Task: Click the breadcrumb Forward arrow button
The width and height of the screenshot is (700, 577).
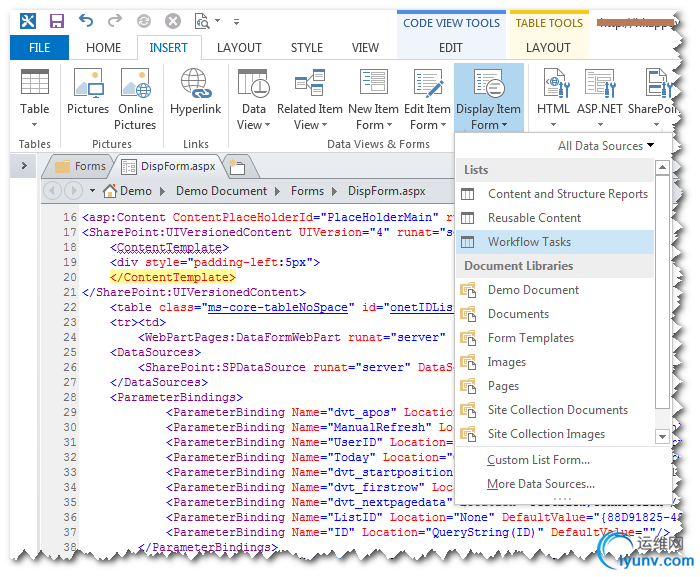Action: tap(73, 191)
